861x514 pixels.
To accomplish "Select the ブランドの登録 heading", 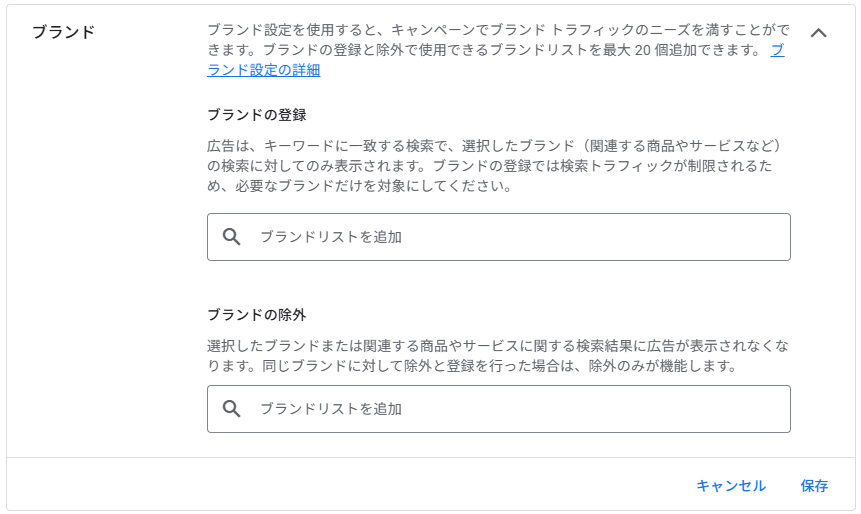I will [x=256, y=115].
